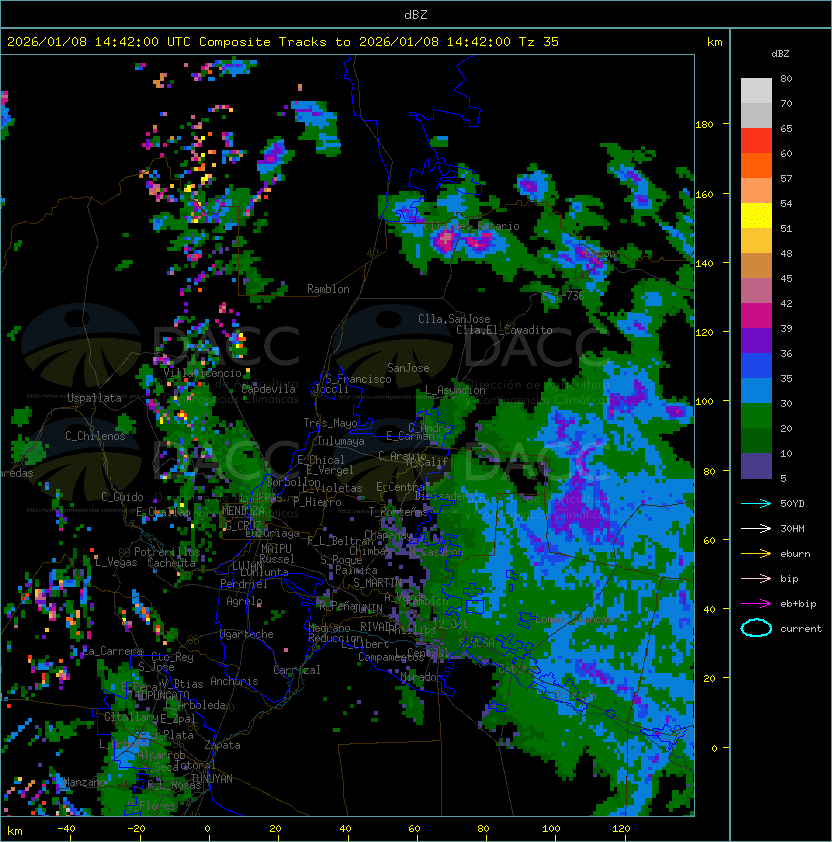
Task: Click the 'dBZ' heading above the color scale
Action: 780,54
